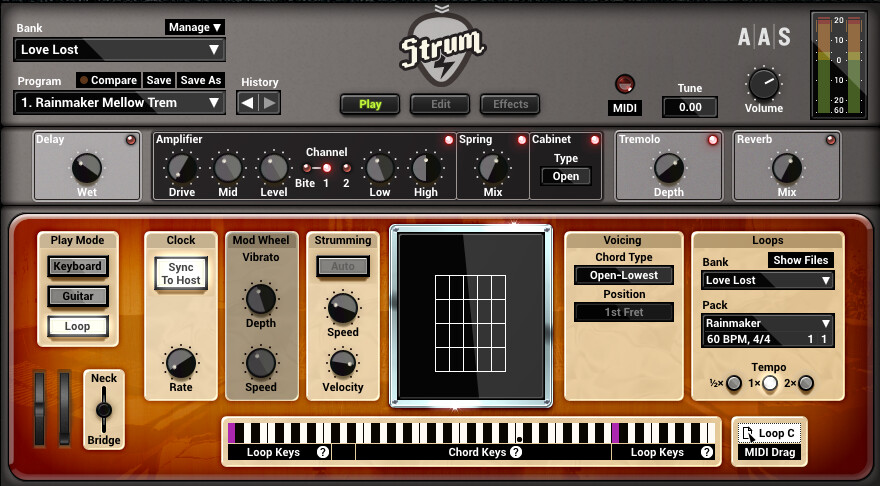Screen dimensions: 880x486
Task: Click the Neck/Bridge pickup slider
Action: click(104, 409)
